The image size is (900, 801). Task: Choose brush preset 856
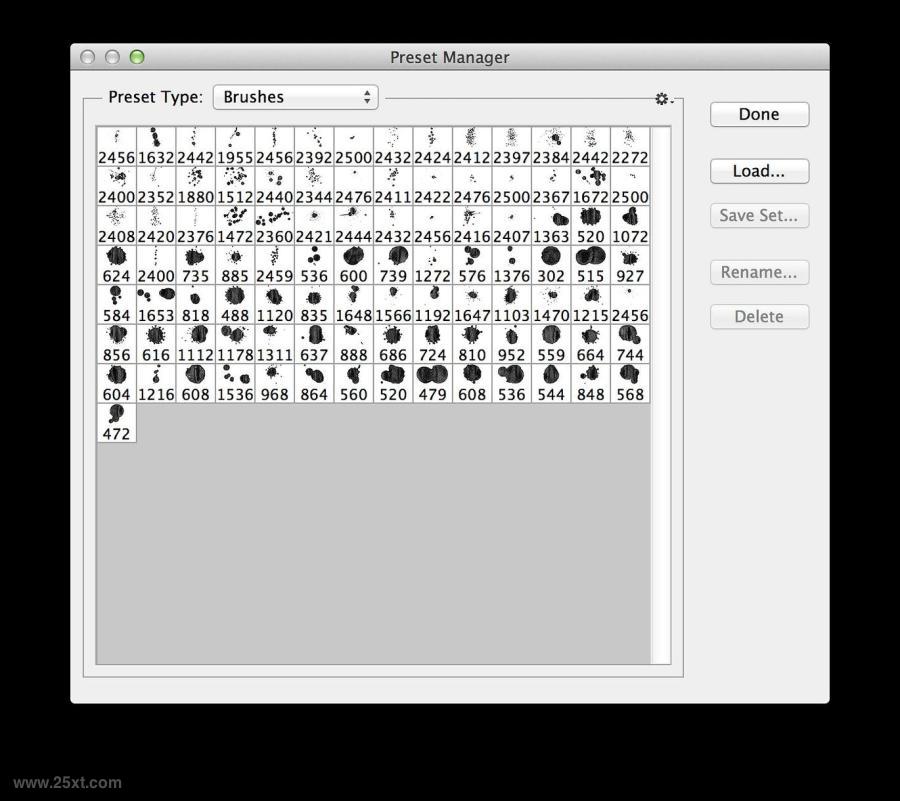click(x=117, y=345)
